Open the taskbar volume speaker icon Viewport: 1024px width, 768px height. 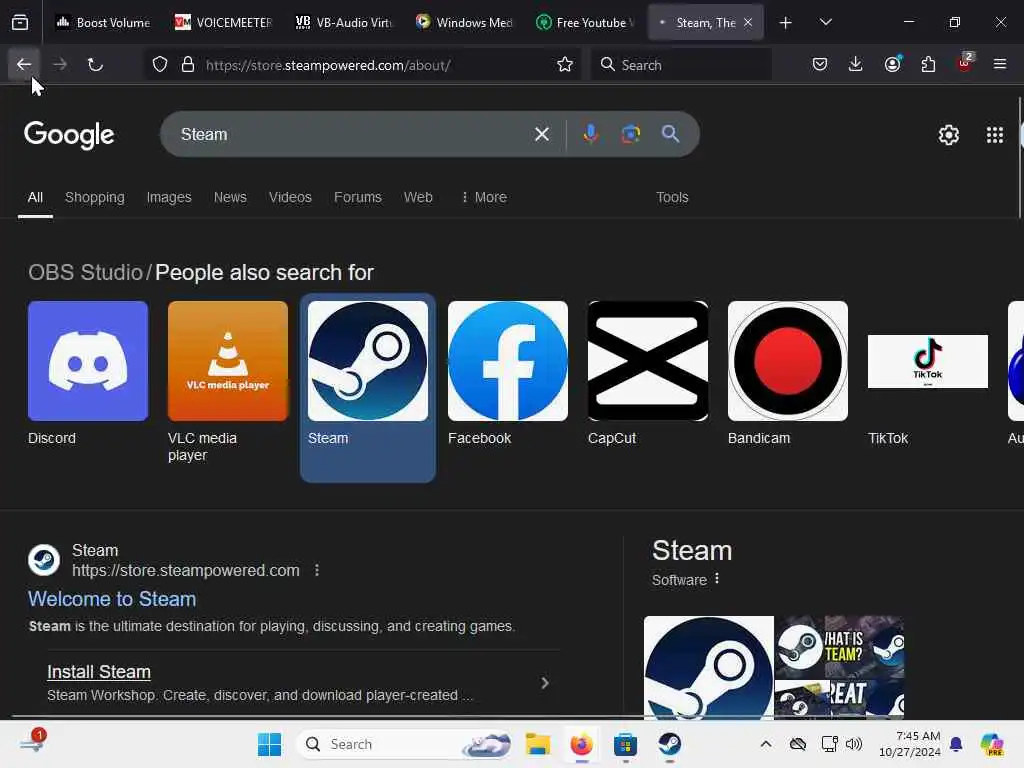(854, 744)
